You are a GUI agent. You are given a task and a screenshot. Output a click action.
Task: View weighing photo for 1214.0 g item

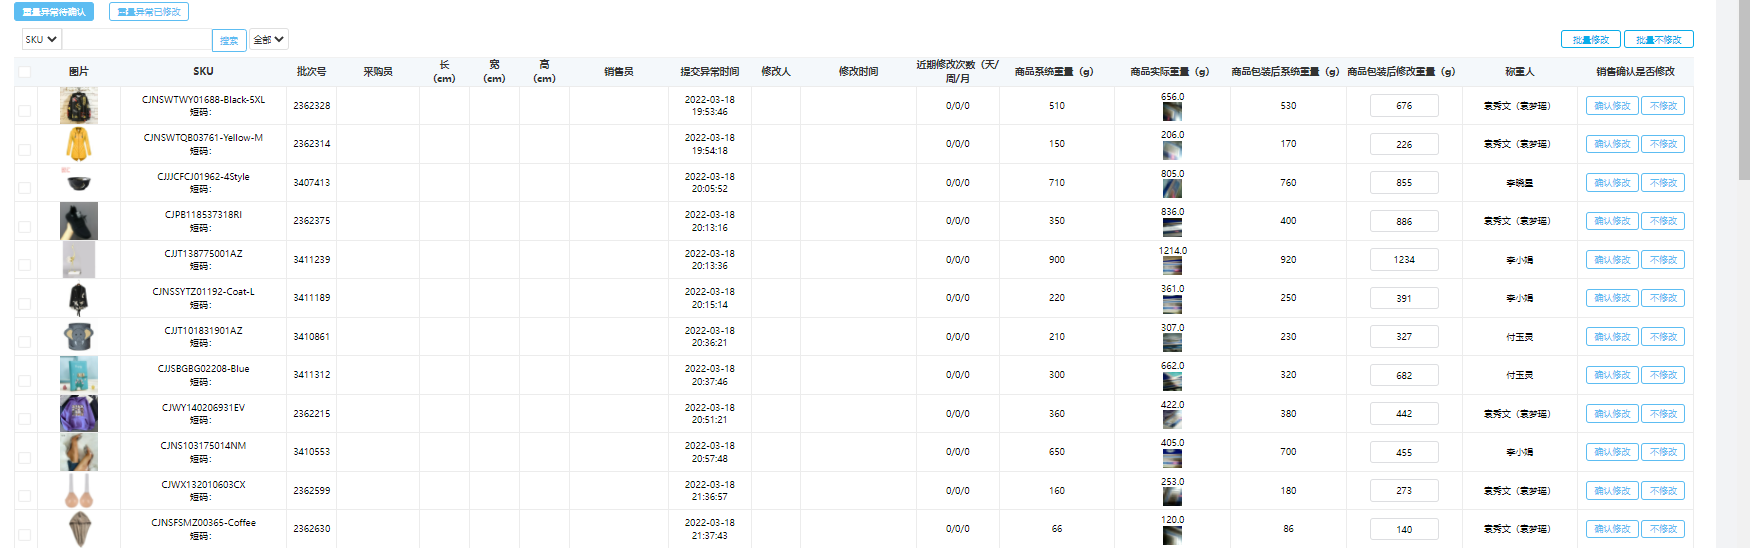(1172, 265)
